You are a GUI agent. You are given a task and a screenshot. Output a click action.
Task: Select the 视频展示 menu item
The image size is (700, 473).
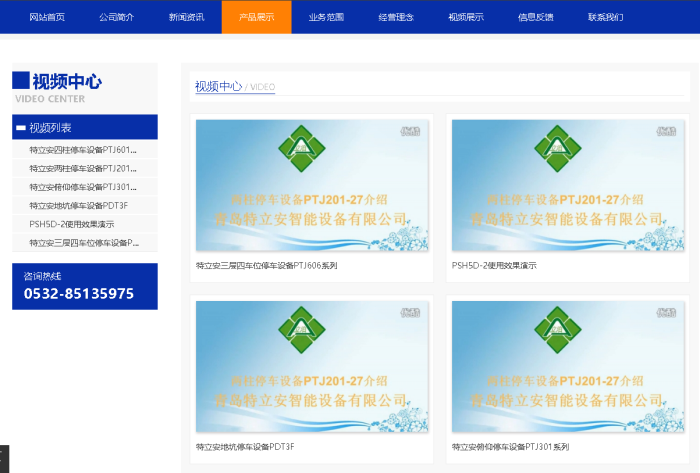466,17
